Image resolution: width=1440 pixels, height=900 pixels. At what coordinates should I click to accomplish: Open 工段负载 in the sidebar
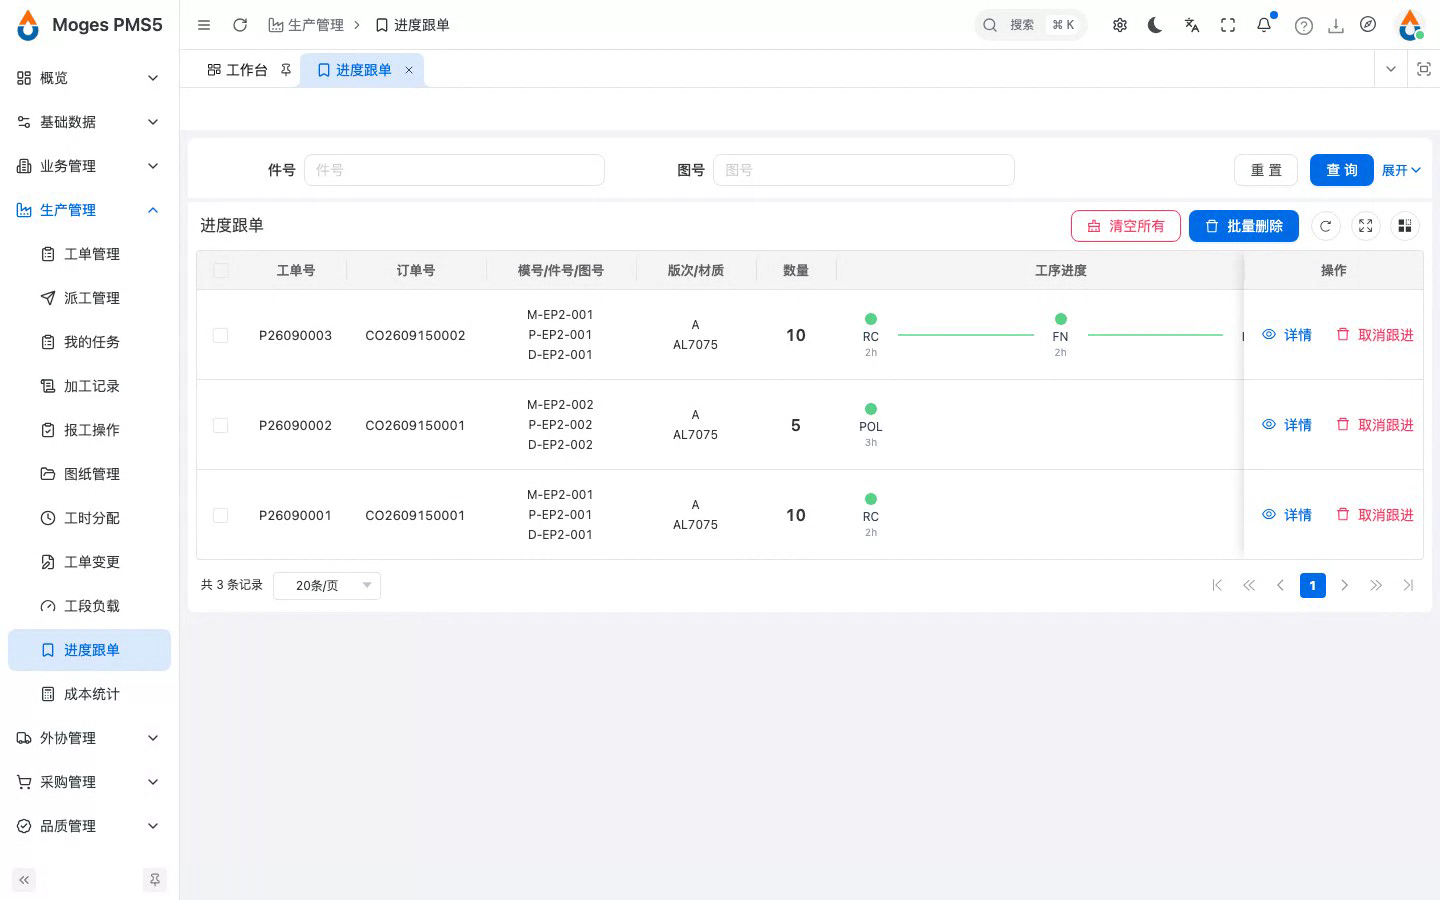(x=89, y=606)
